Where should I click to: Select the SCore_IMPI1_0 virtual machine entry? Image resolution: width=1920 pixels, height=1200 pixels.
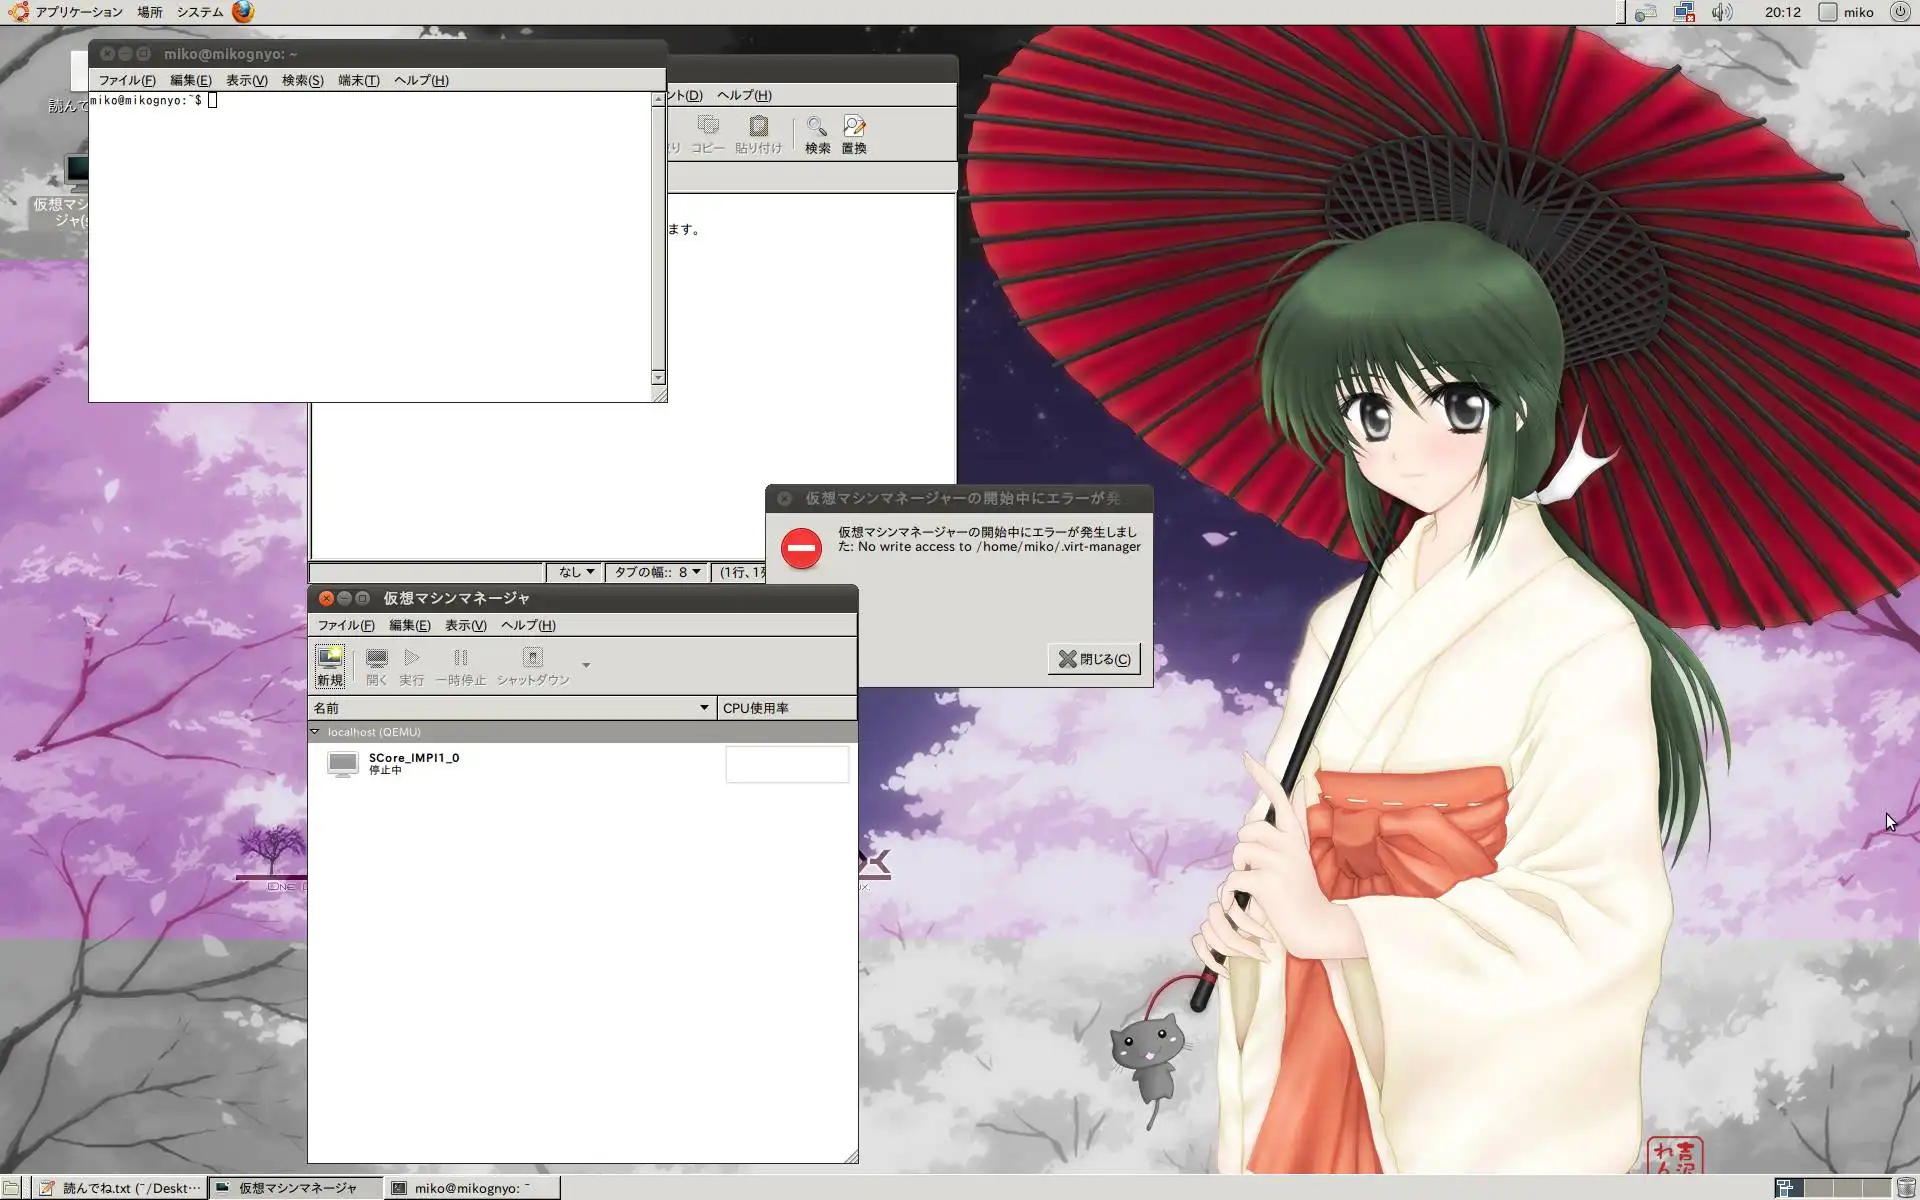pyautogui.click(x=413, y=763)
